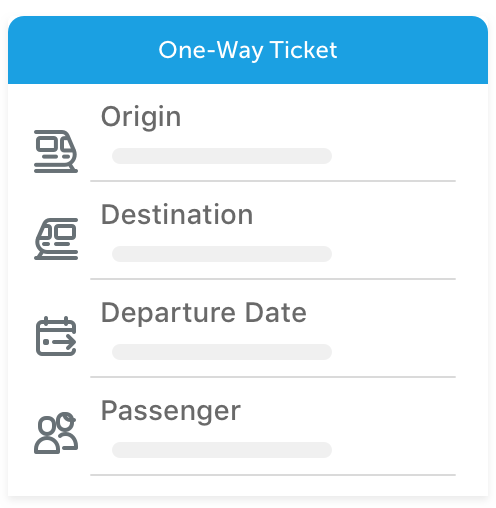Click the divider line under Origin
Viewport: 496px width, 508px height.
pyautogui.click(x=273, y=181)
